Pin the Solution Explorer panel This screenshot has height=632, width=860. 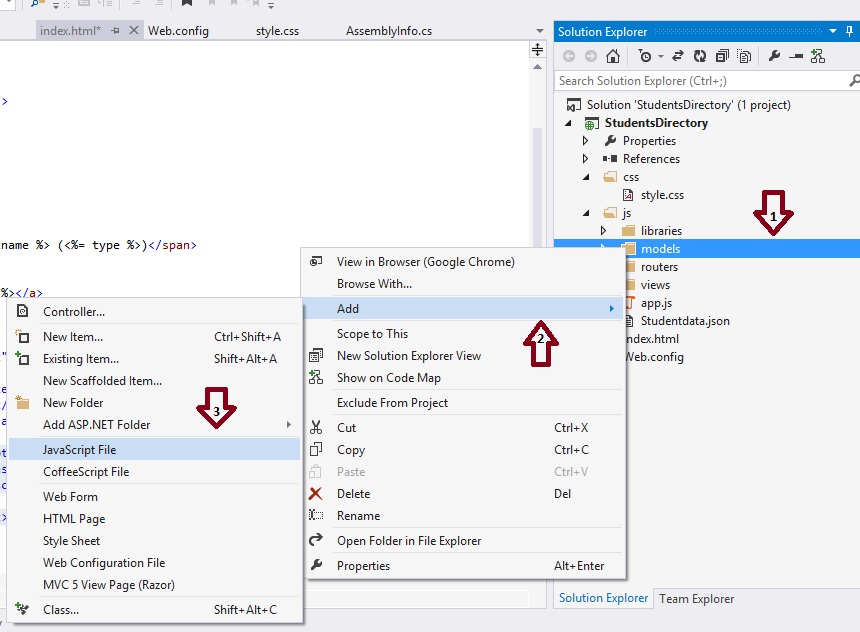pos(850,31)
